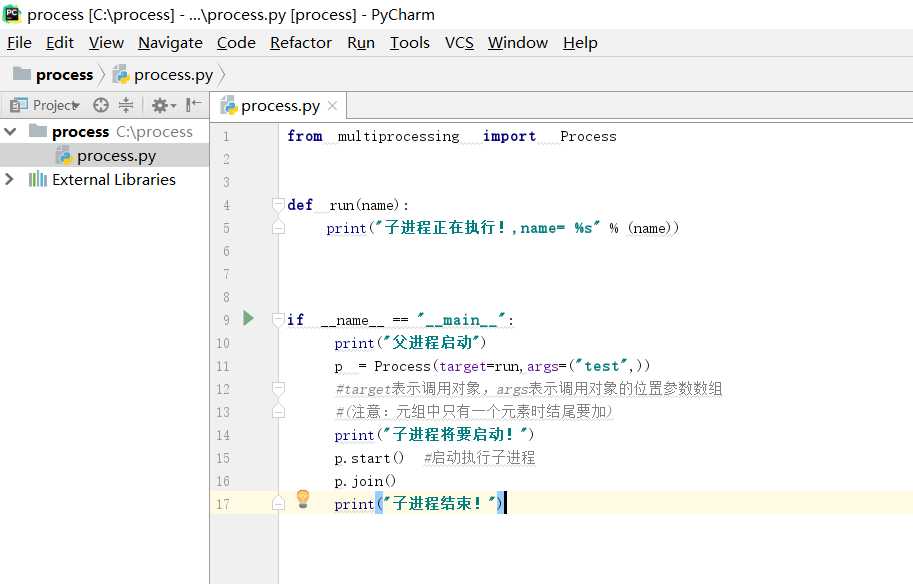The width and height of the screenshot is (913, 584).
Task: Click line number 9 in the gutter
Action: click(x=227, y=320)
